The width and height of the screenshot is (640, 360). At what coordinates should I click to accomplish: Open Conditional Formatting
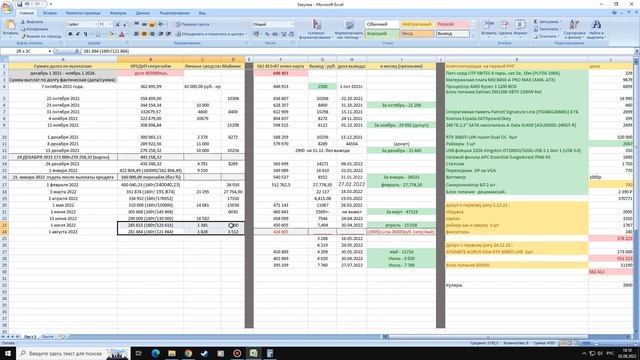[x=316, y=29]
